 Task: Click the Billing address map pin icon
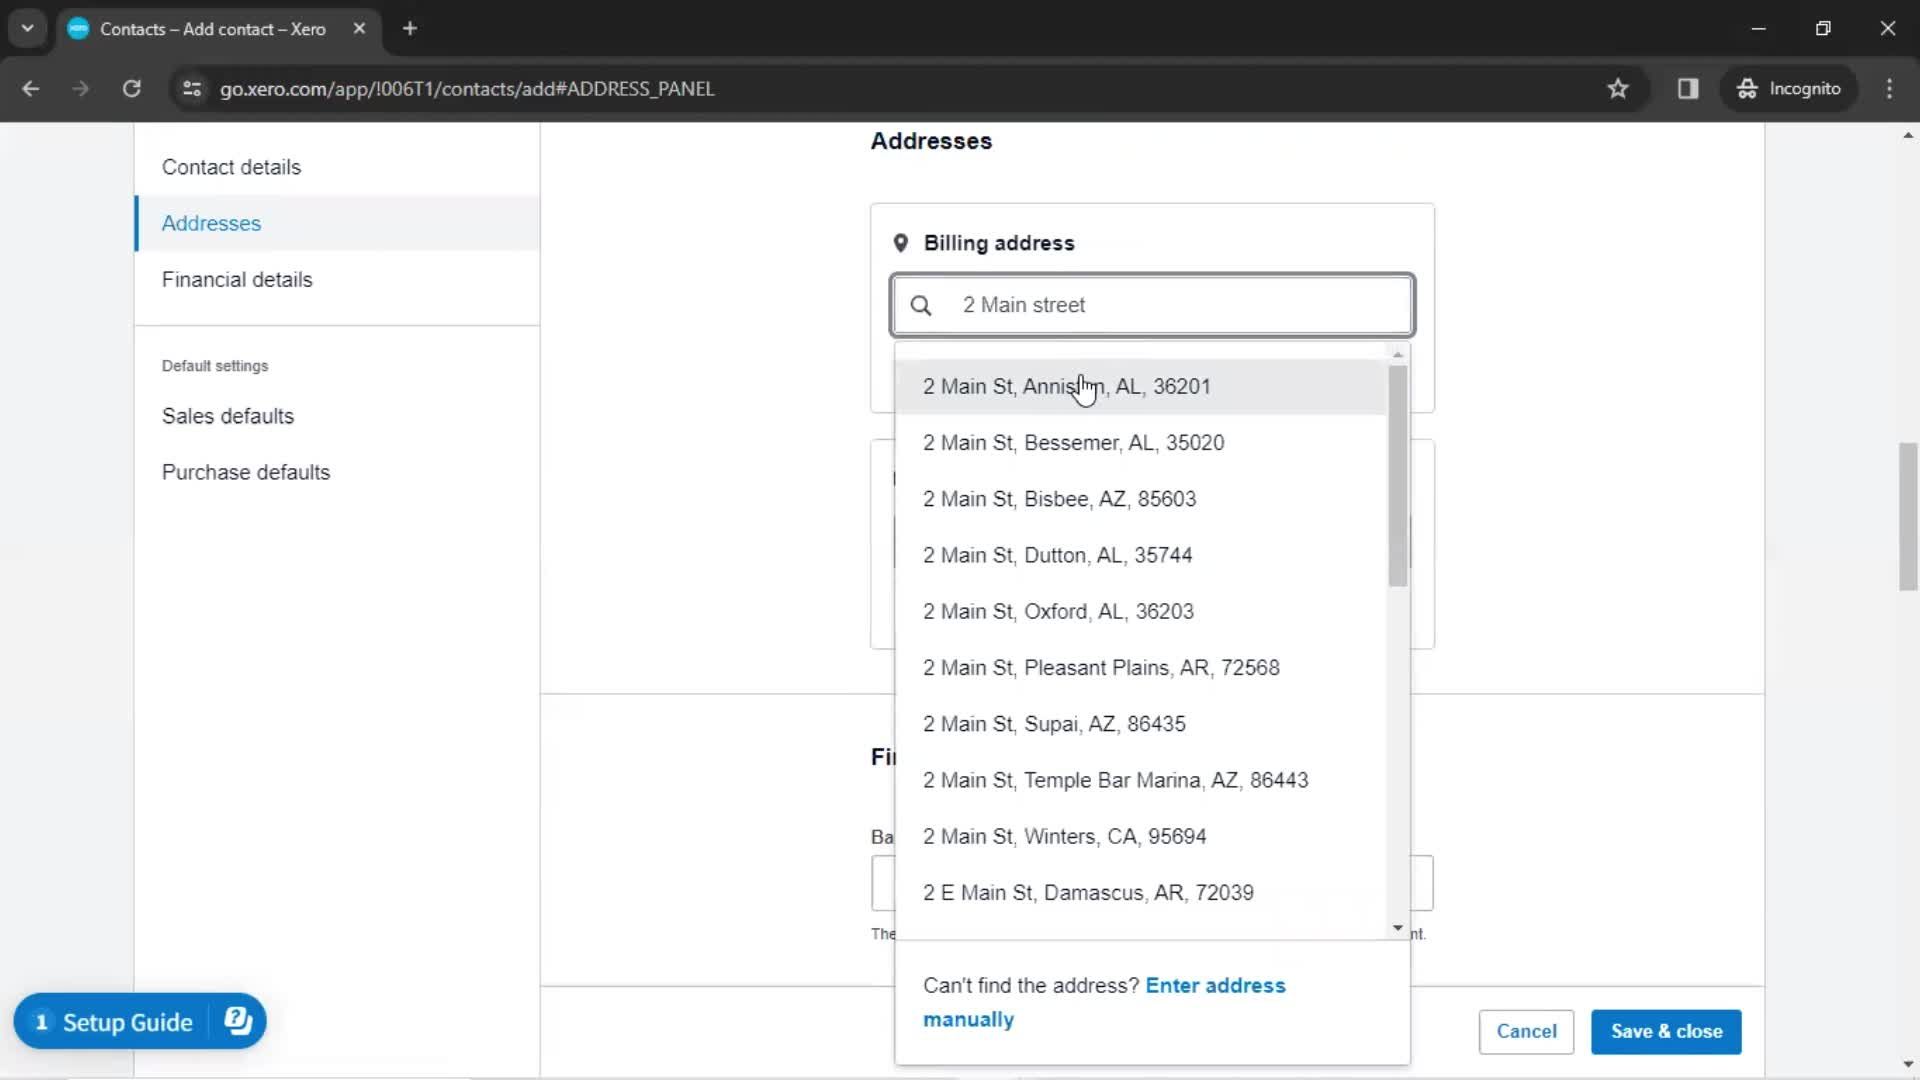901,243
